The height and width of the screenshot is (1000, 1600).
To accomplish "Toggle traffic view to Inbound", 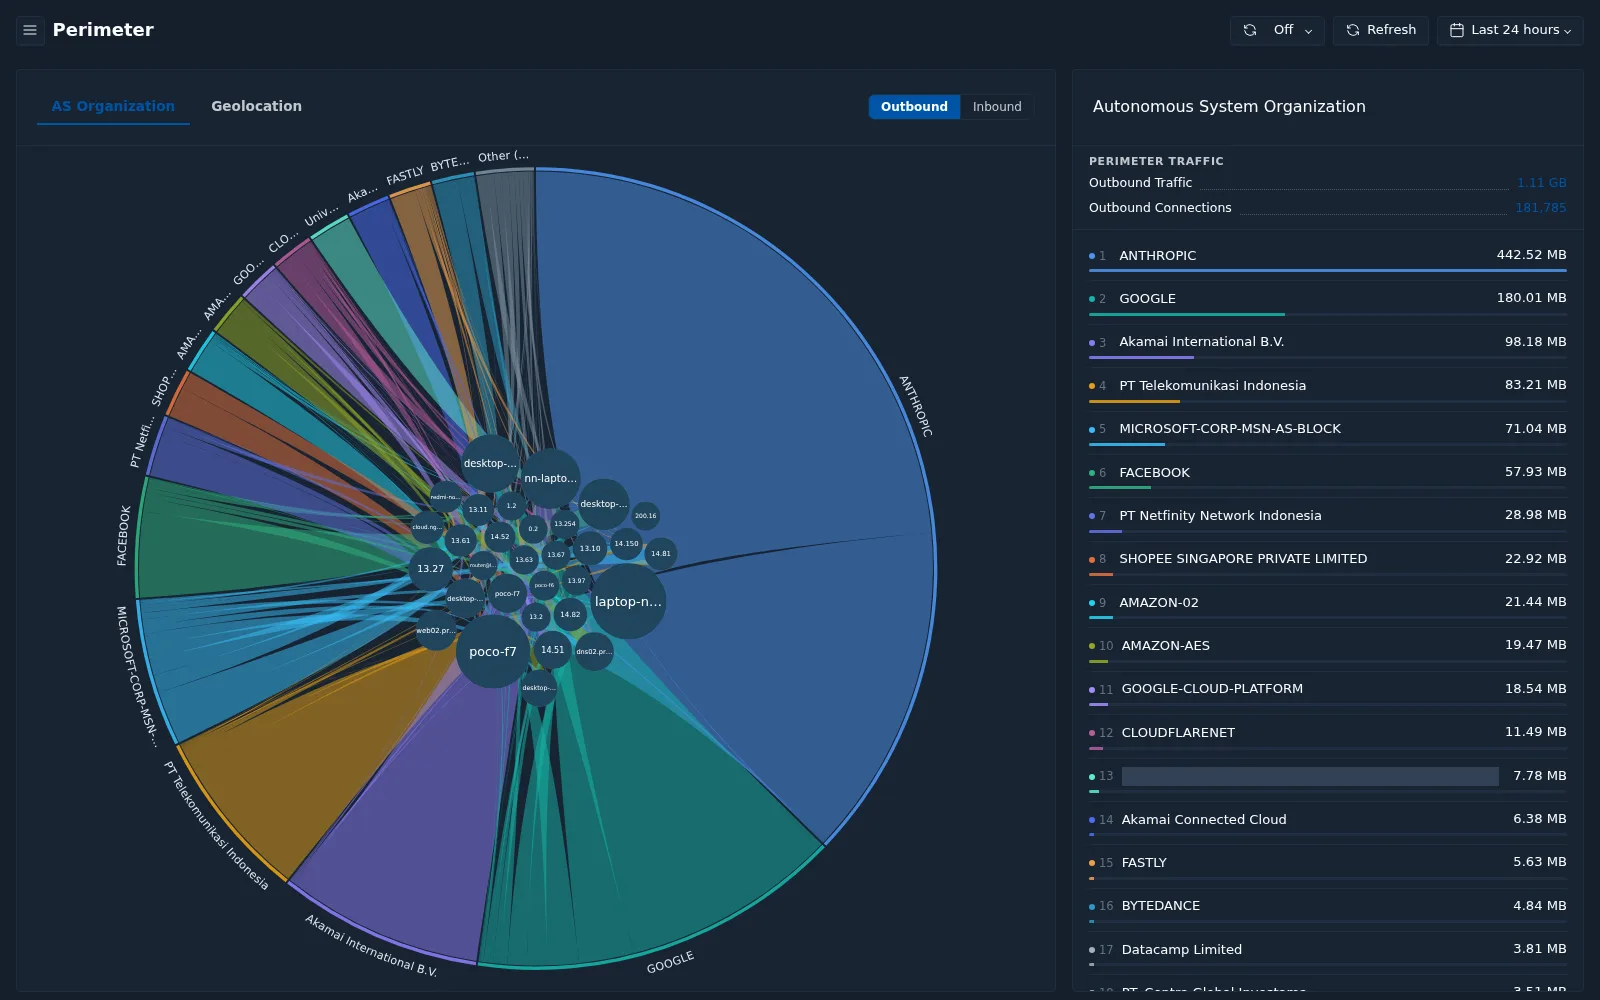I will click(997, 107).
